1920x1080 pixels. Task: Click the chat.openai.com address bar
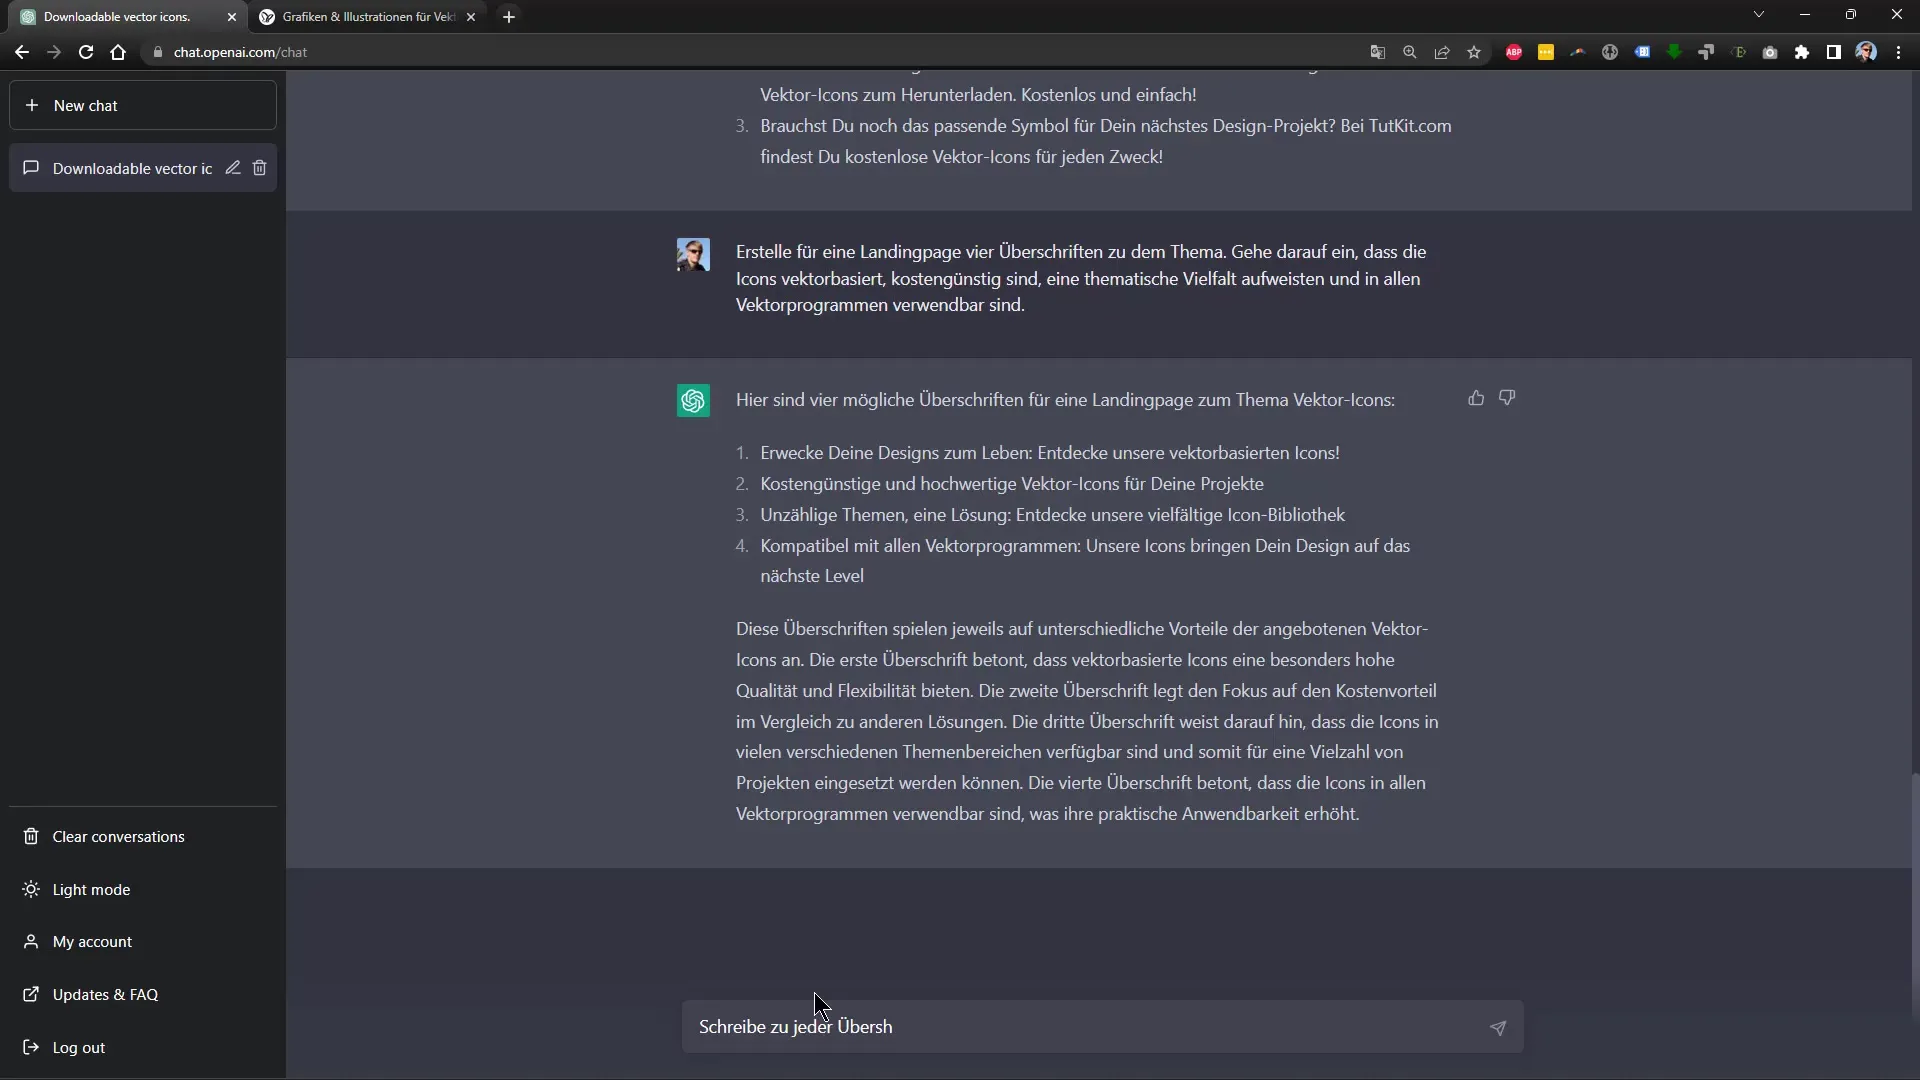(x=239, y=51)
